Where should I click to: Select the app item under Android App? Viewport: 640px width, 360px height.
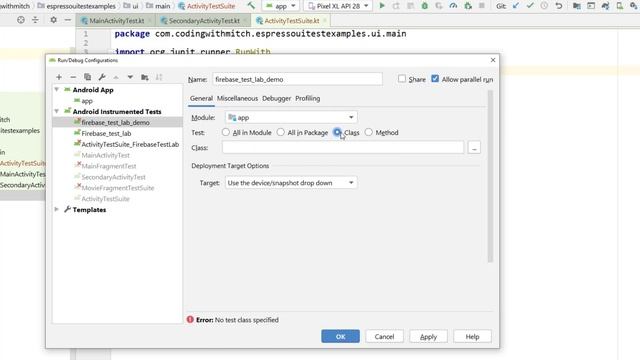tap(87, 101)
